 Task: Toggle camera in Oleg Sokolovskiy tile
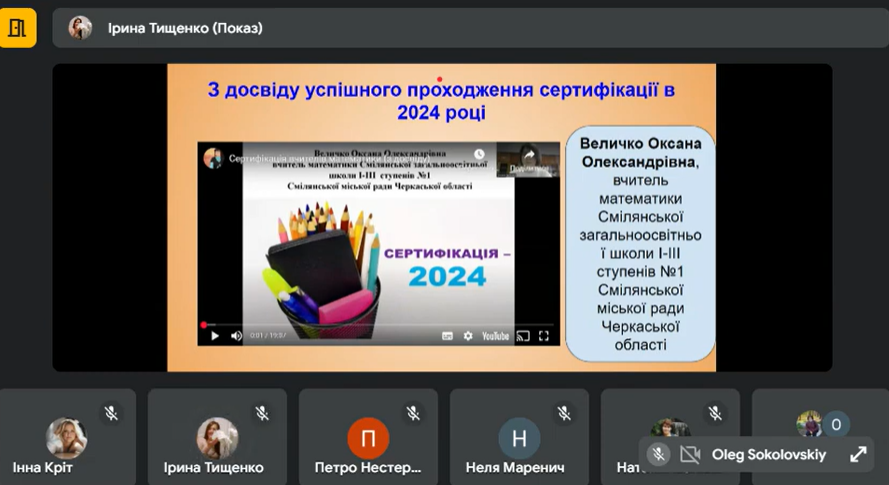689,455
